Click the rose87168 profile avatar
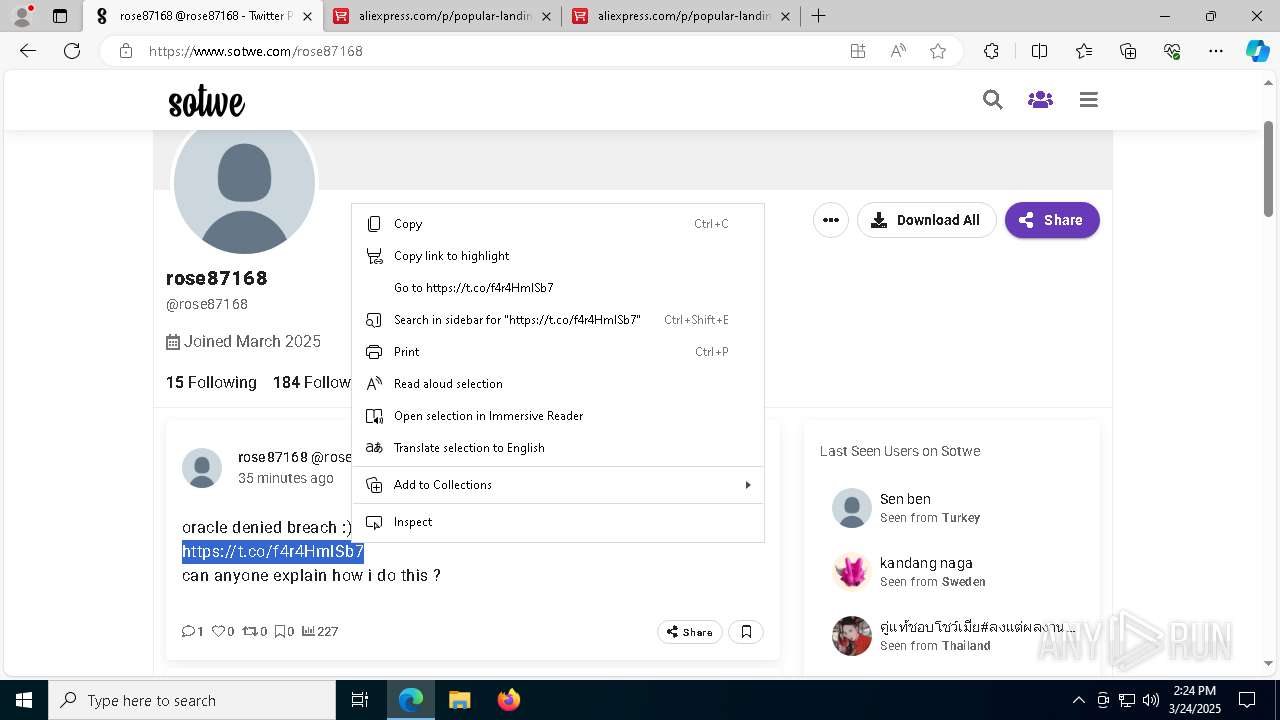The height and width of the screenshot is (720, 1280). 244,183
